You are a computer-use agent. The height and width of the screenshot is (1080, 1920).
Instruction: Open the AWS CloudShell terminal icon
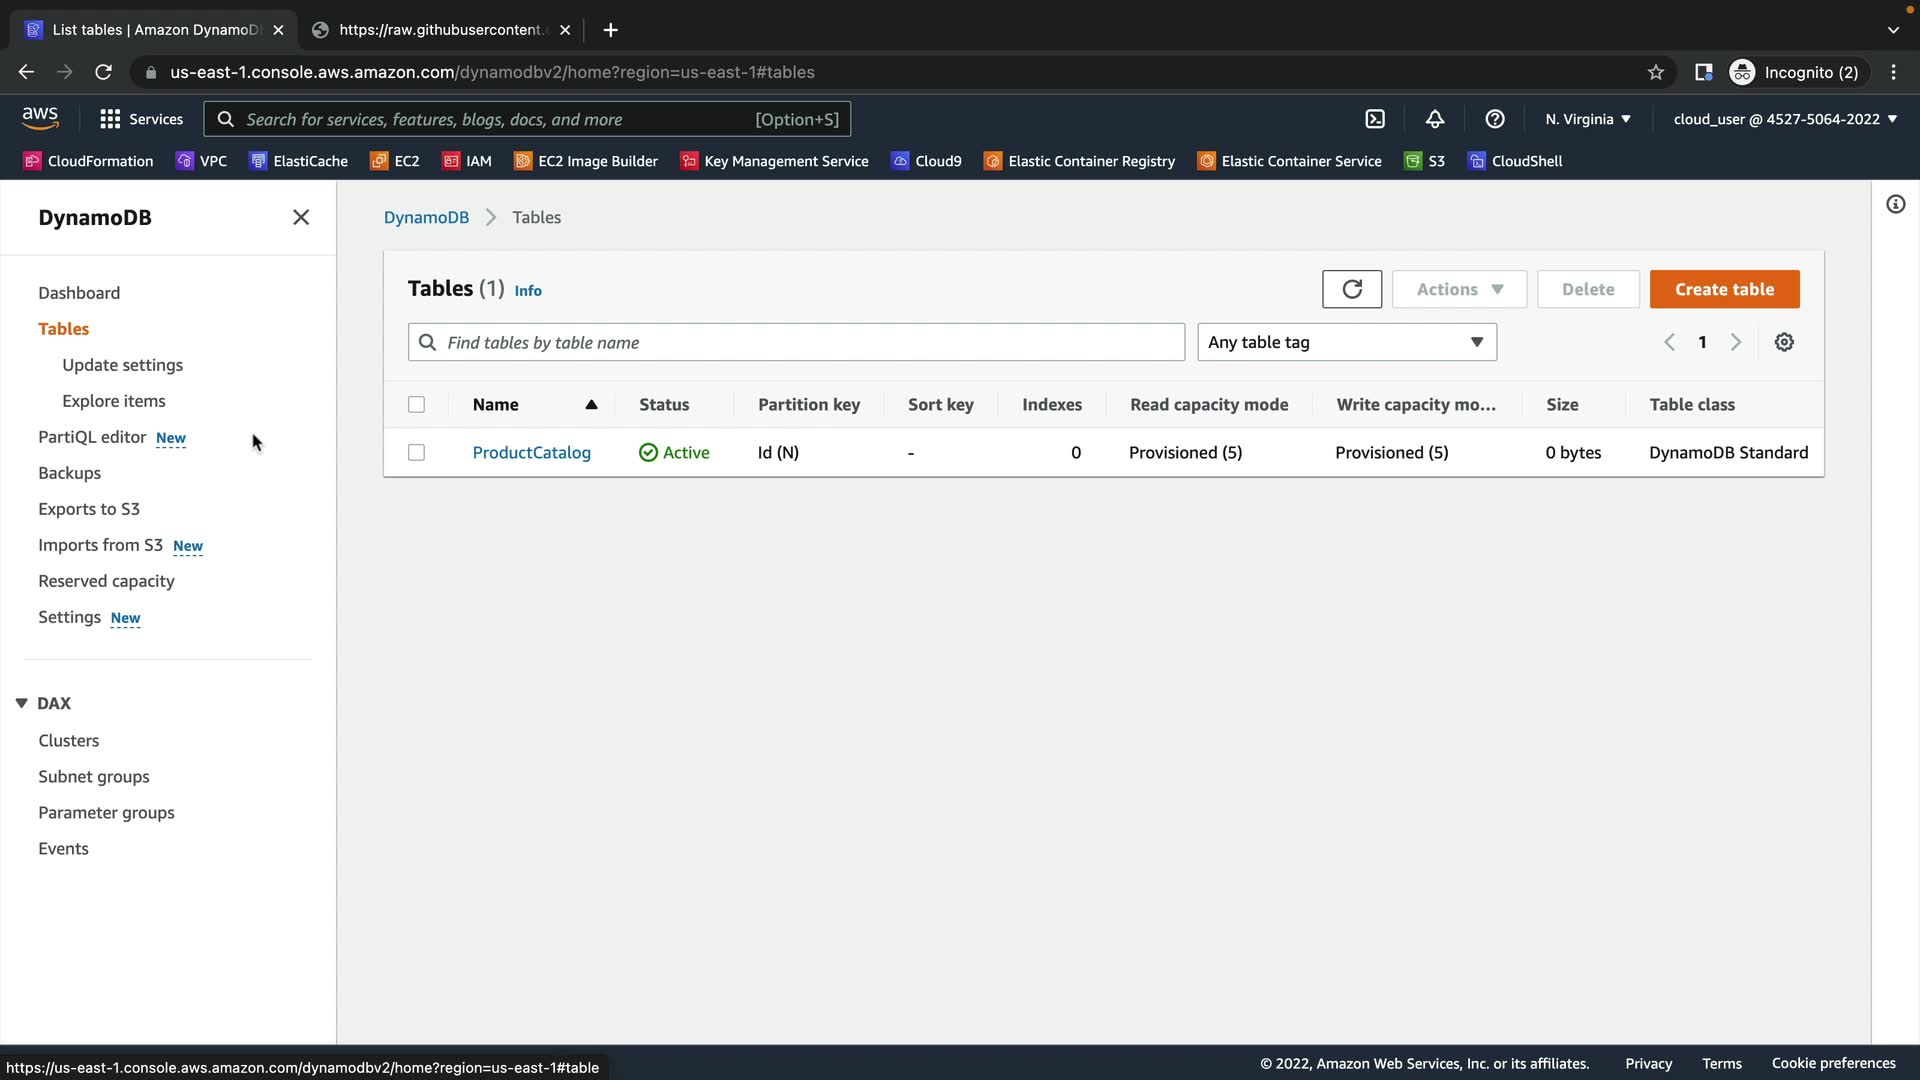pos(1375,119)
